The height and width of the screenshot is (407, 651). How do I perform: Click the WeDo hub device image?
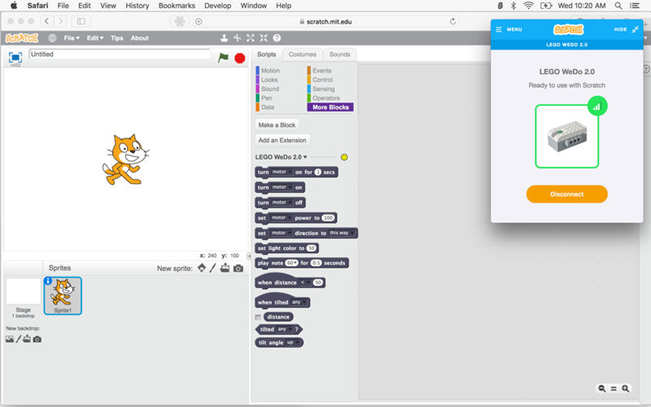pyautogui.click(x=567, y=136)
